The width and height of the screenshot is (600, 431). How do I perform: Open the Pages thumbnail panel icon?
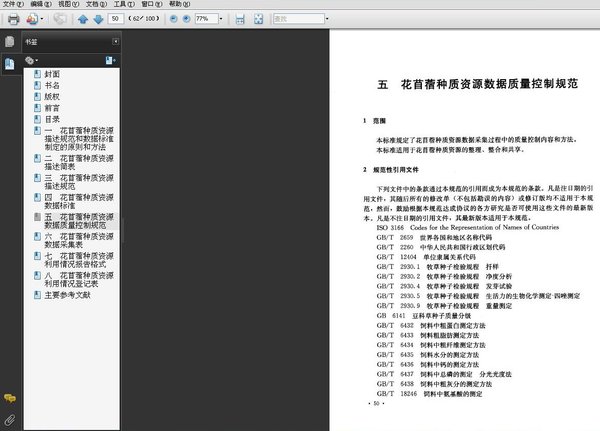10,41
